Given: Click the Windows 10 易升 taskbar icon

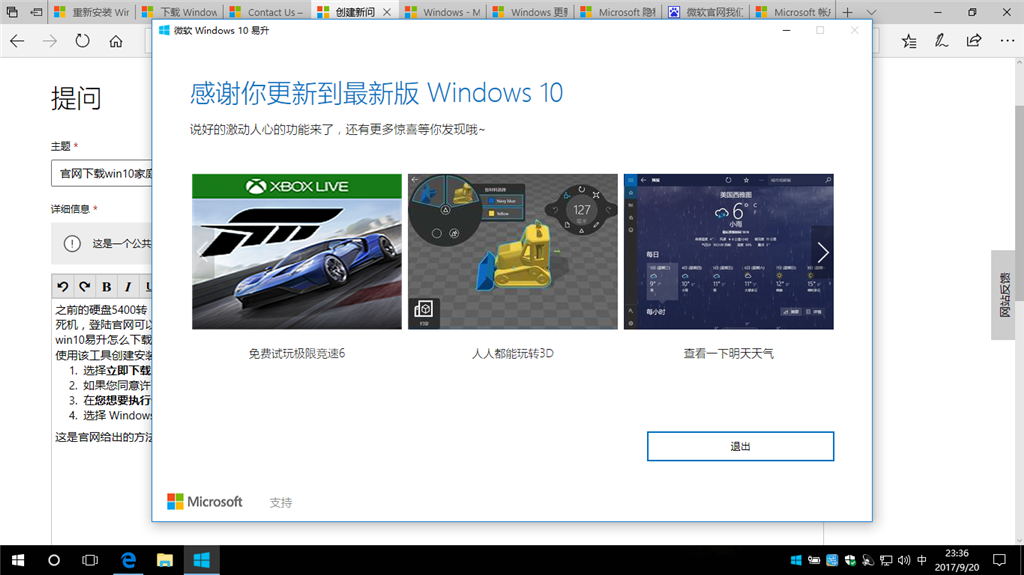Looking at the screenshot, I should [x=201, y=560].
